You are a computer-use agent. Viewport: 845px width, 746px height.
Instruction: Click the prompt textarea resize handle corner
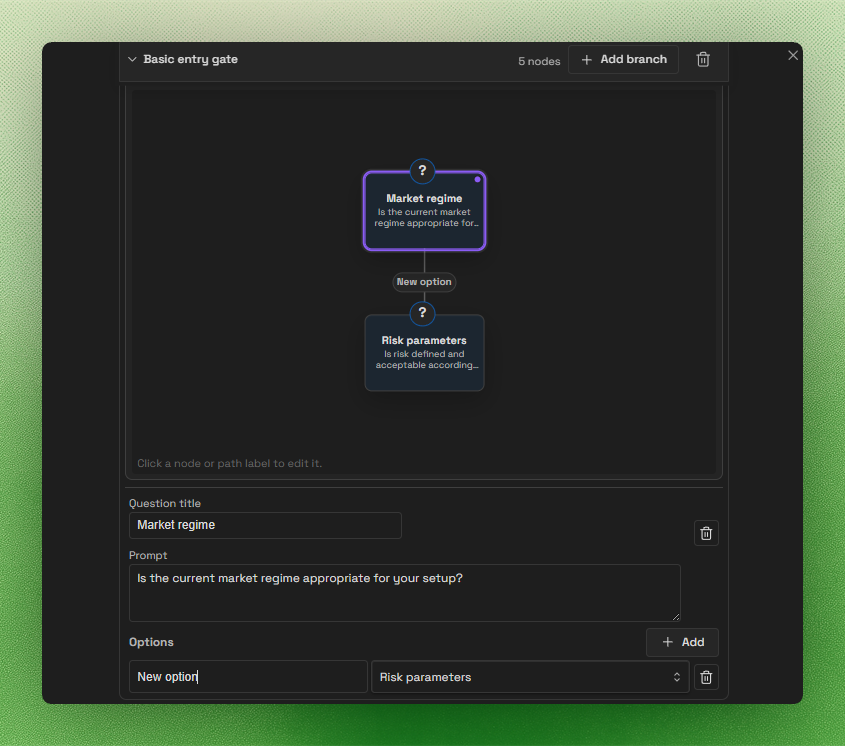[676, 617]
